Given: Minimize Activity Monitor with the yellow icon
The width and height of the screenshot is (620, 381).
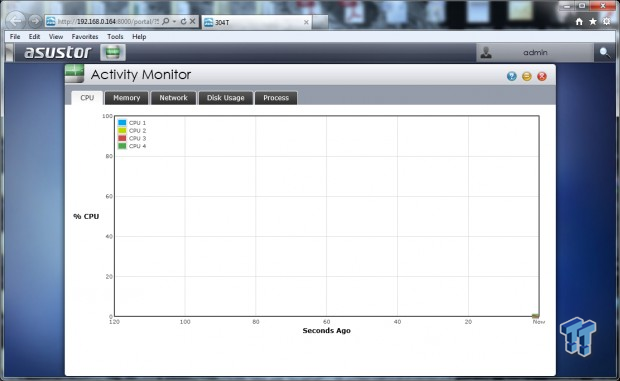Looking at the screenshot, I should pyautogui.click(x=527, y=76).
